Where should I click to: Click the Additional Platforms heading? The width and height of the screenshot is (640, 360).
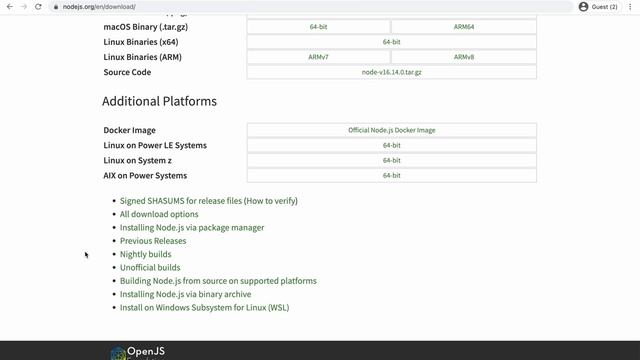pyautogui.click(x=160, y=101)
